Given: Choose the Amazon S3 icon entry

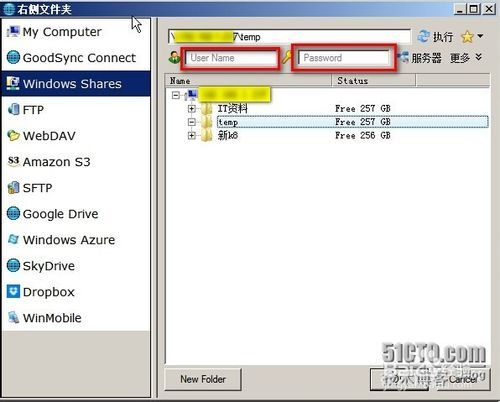Looking at the screenshot, I should click(13, 162).
